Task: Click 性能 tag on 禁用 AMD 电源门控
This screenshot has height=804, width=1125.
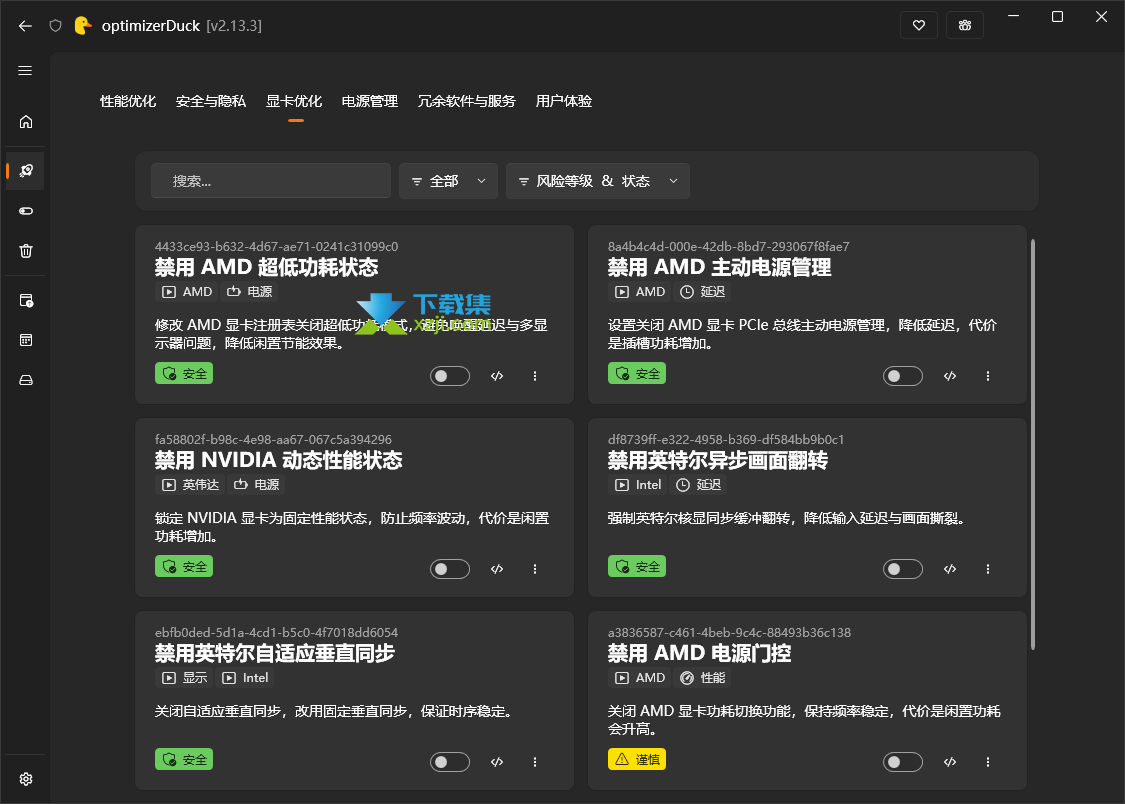Action: click(703, 678)
